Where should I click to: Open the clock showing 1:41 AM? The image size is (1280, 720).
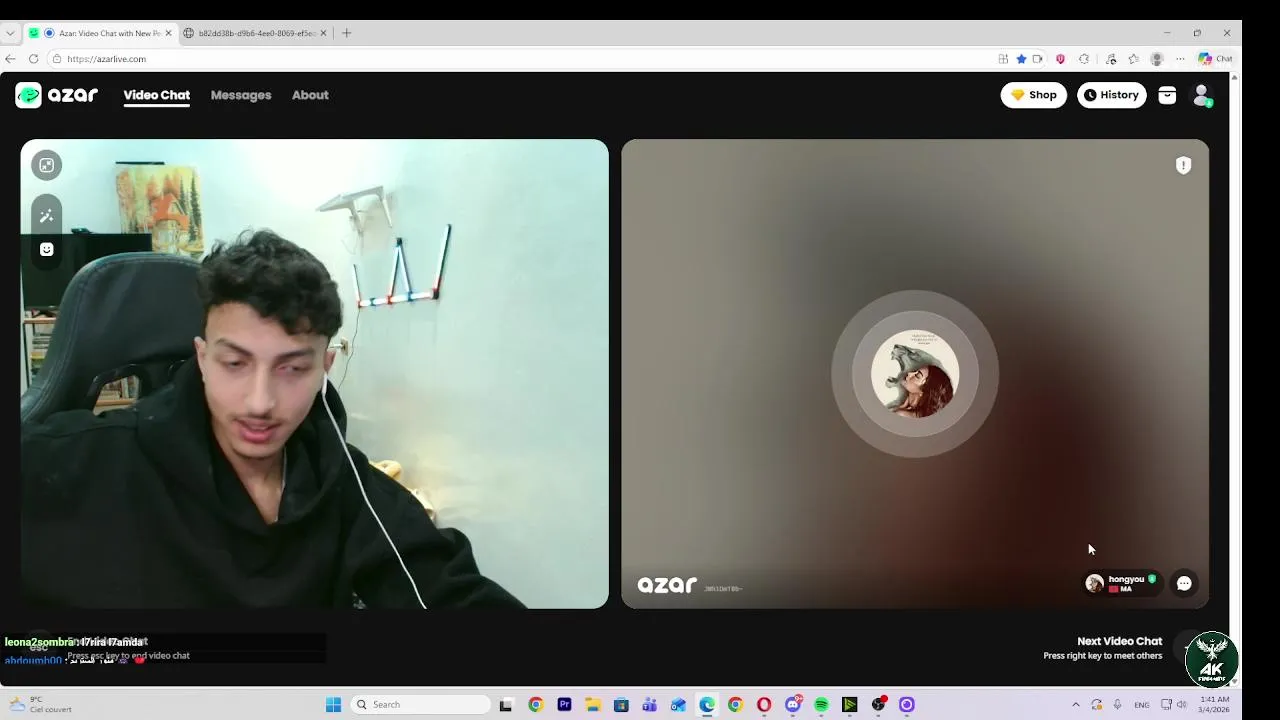tap(1214, 705)
